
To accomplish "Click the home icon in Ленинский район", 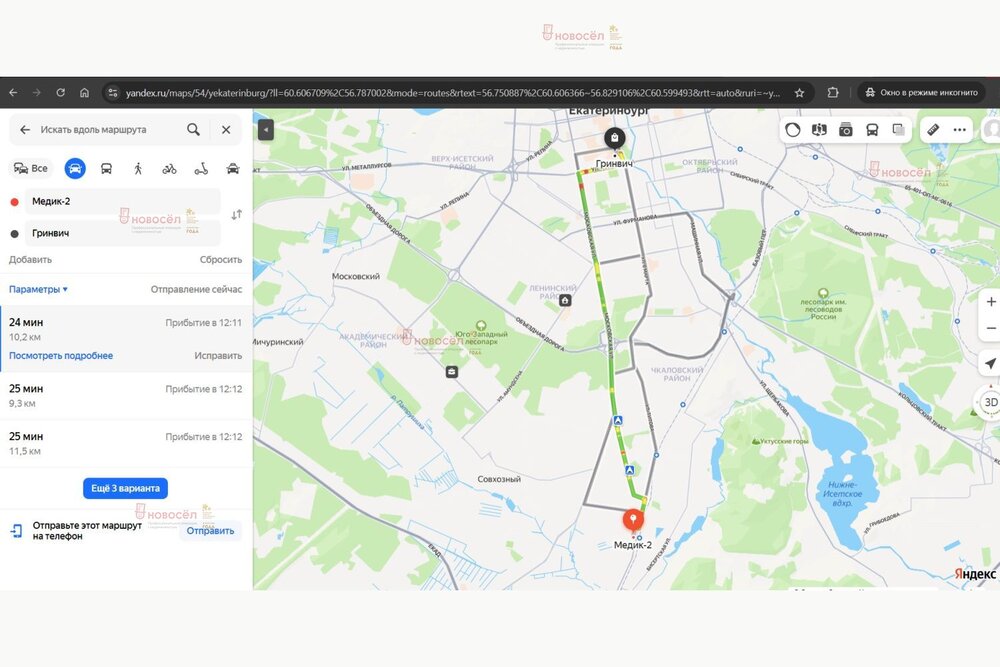I will 565,300.
